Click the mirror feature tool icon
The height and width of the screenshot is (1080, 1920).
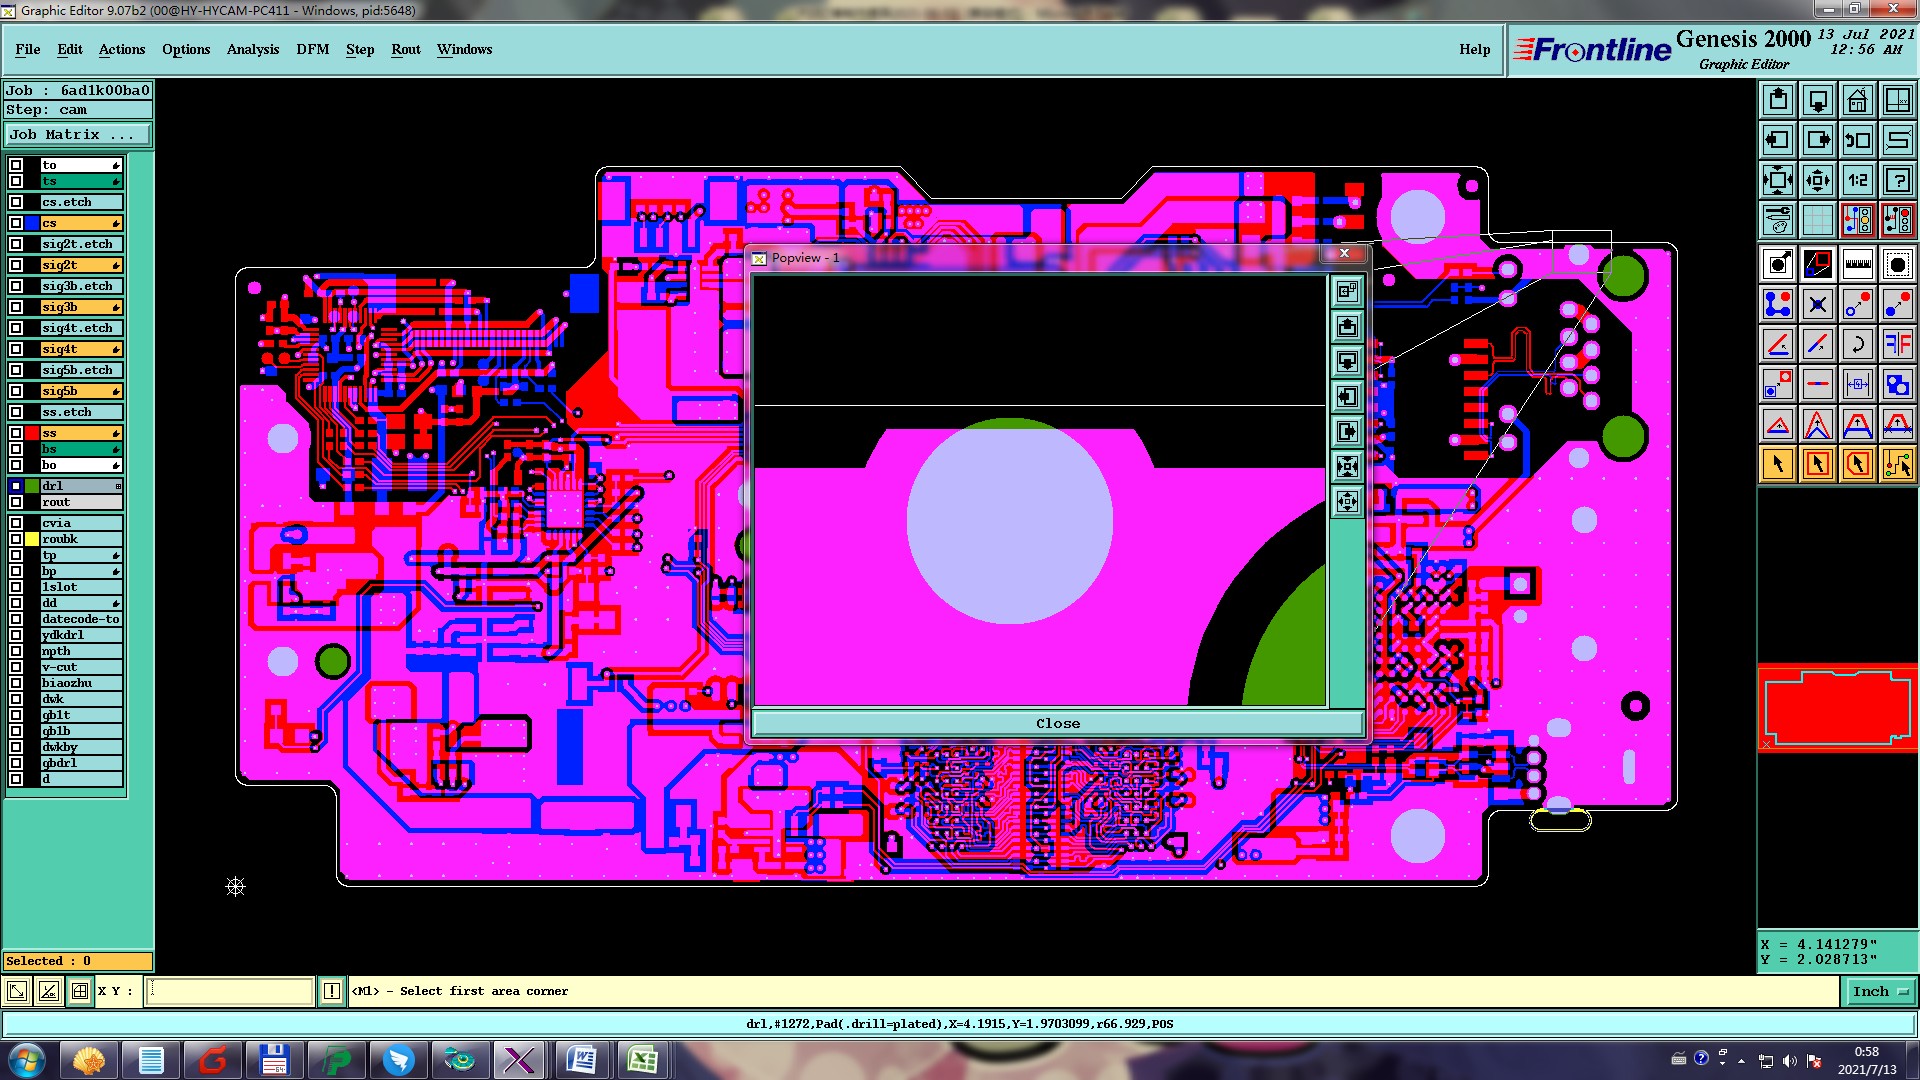[x=1898, y=344]
